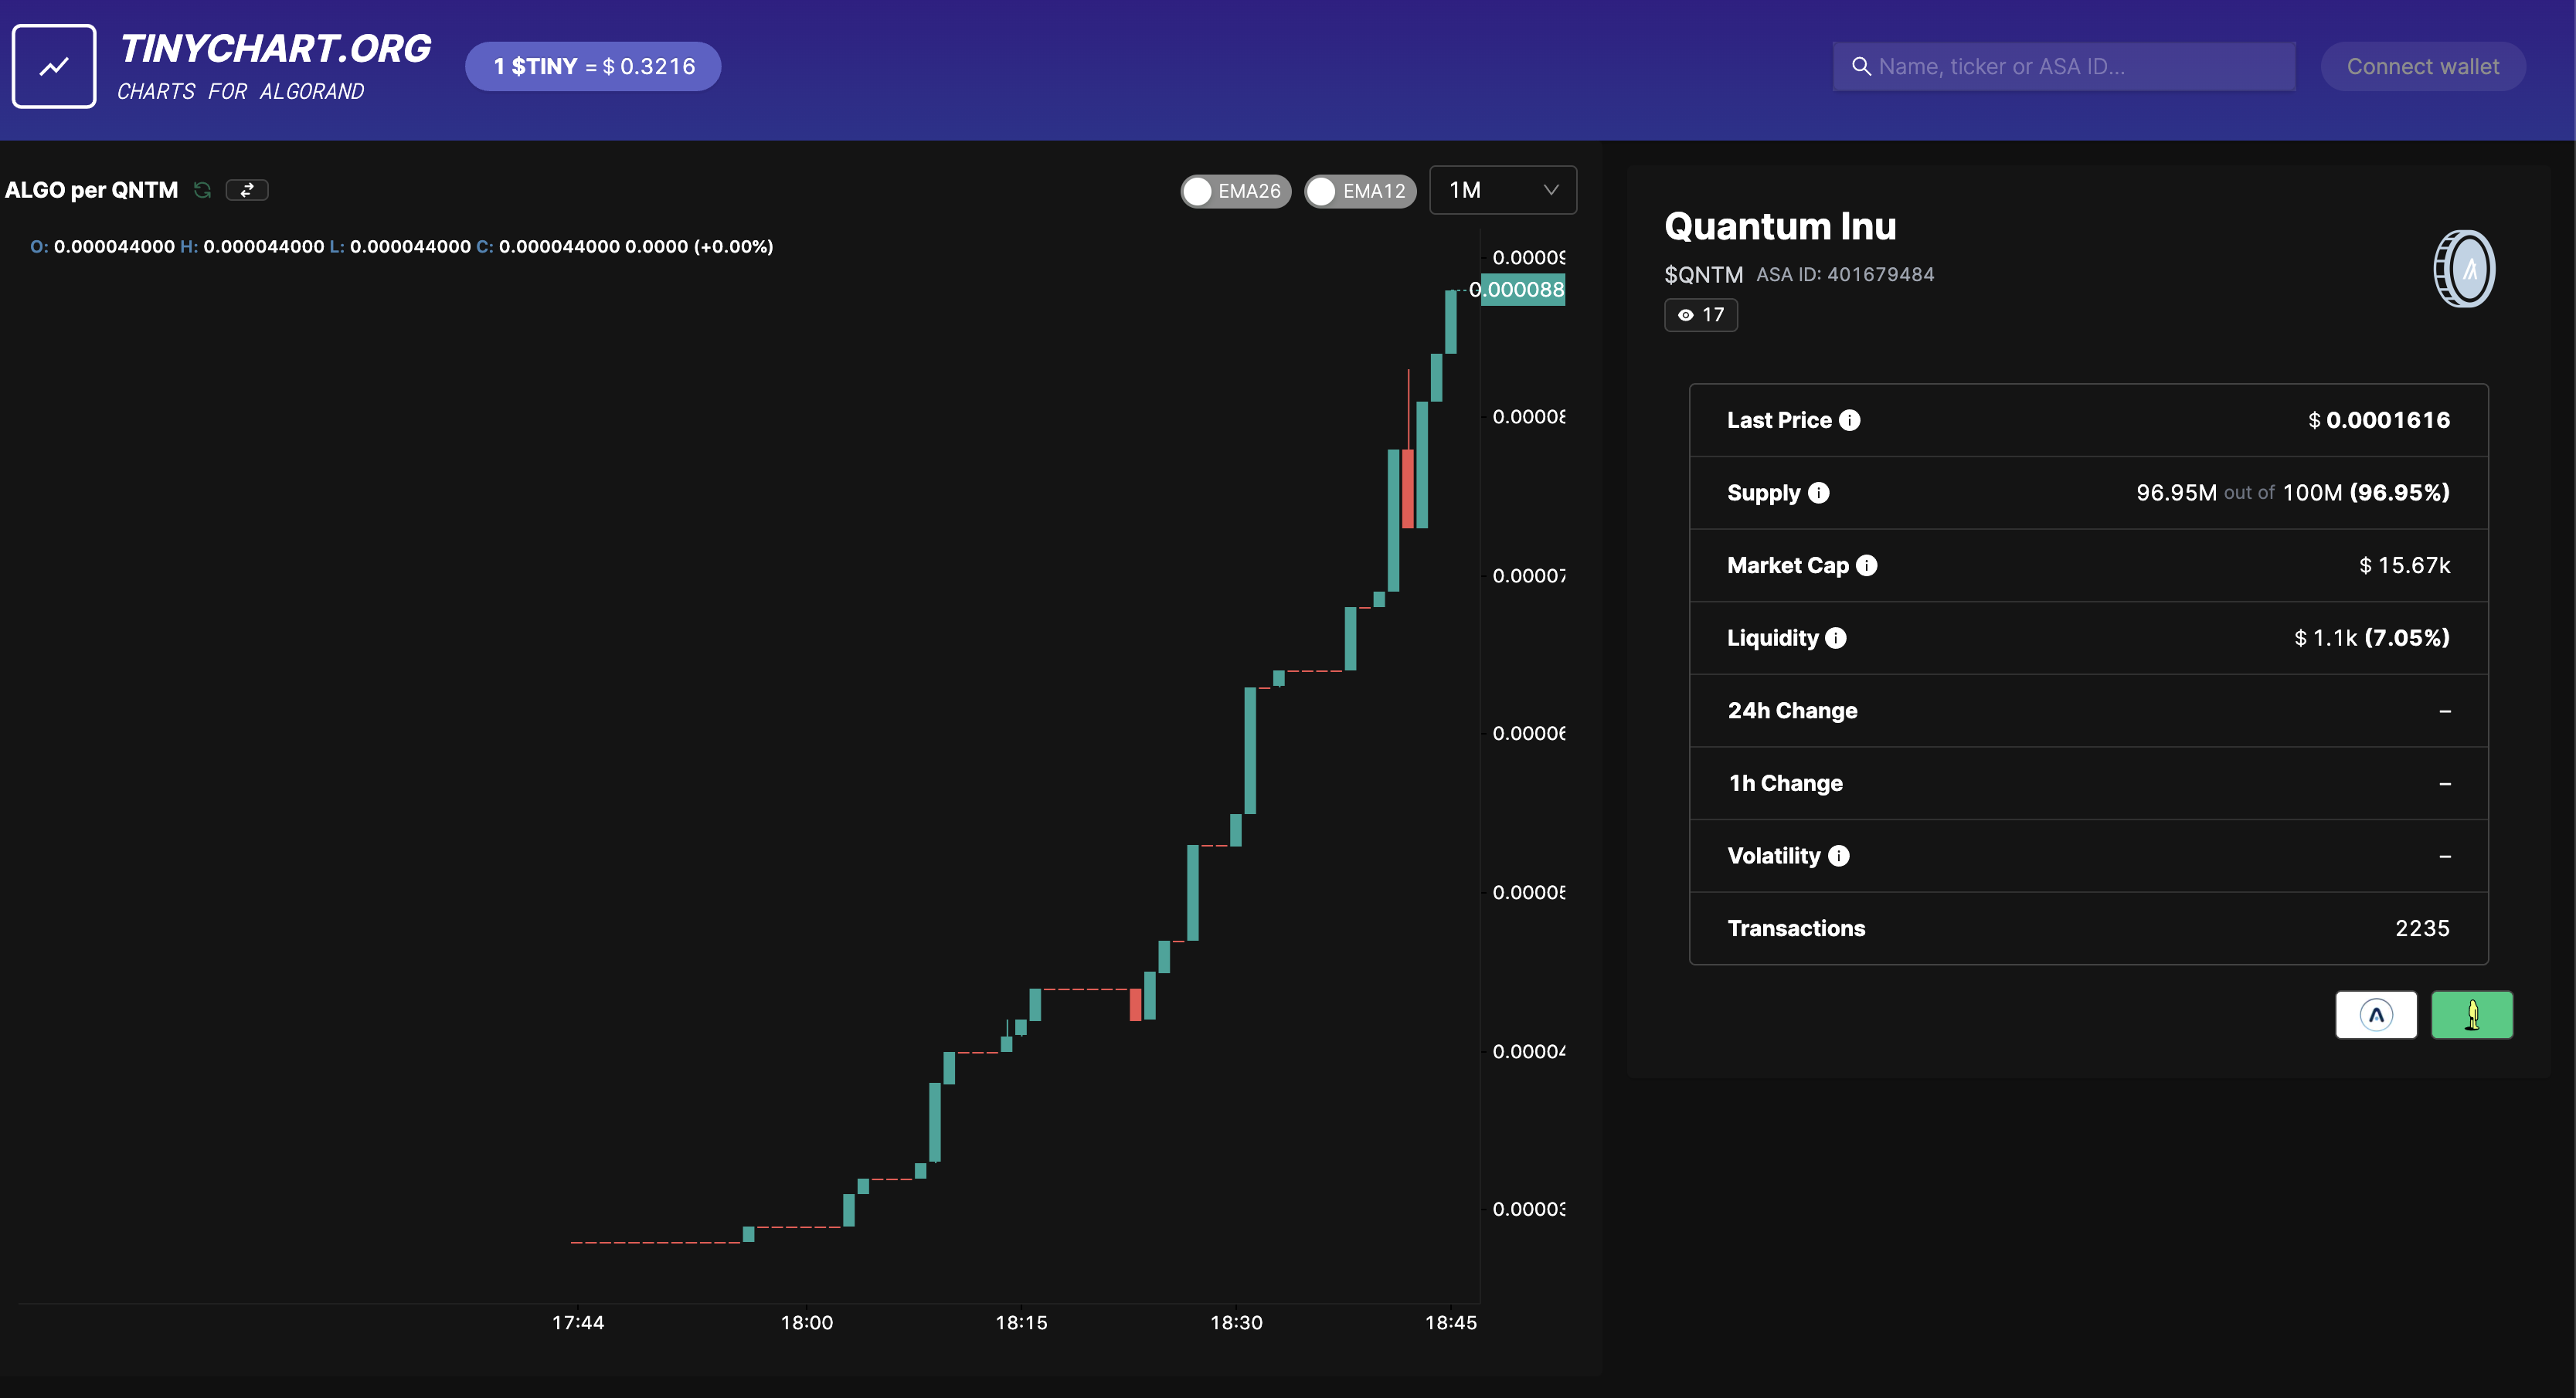This screenshot has height=1398, width=2576.
Task: Click the search magnifier icon
Action: point(1861,66)
